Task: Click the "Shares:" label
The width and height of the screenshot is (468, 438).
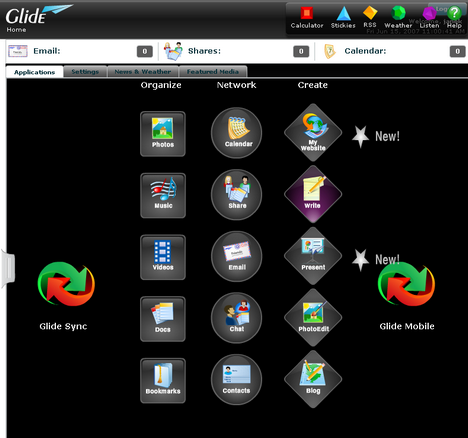Action: tap(204, 51)
